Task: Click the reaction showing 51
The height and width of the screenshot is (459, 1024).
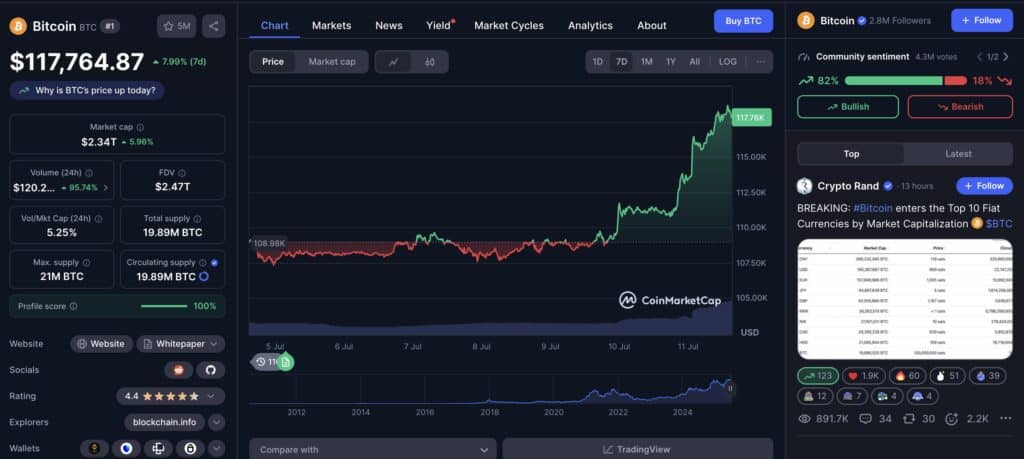Action: 946,375
